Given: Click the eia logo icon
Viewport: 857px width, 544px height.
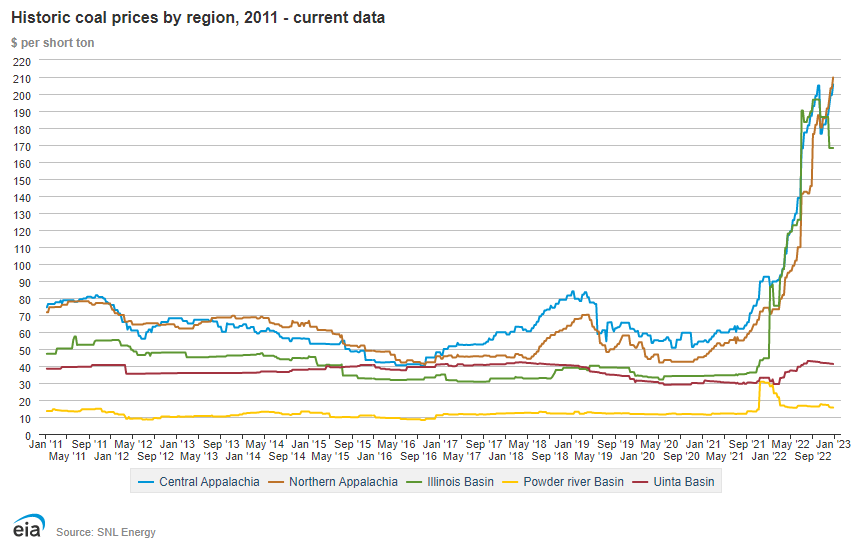Looking at the screenshot, I should (x=27, y=527).
